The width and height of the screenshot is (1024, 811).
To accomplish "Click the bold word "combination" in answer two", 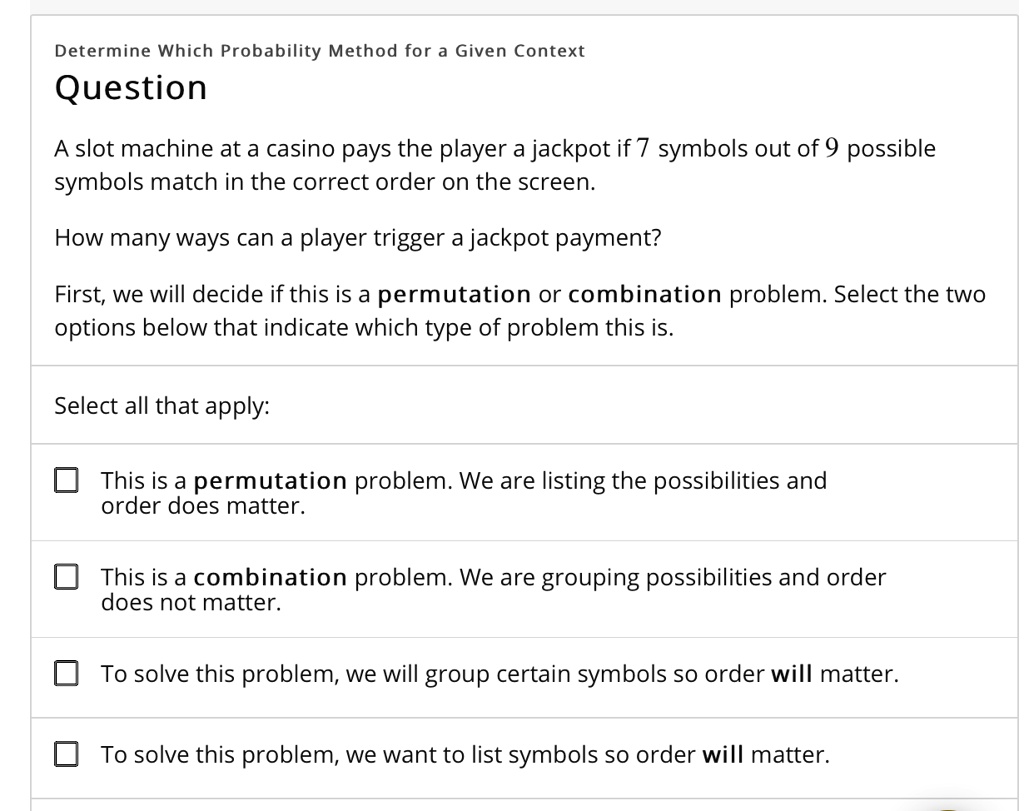I will click(x=268, y=577).
